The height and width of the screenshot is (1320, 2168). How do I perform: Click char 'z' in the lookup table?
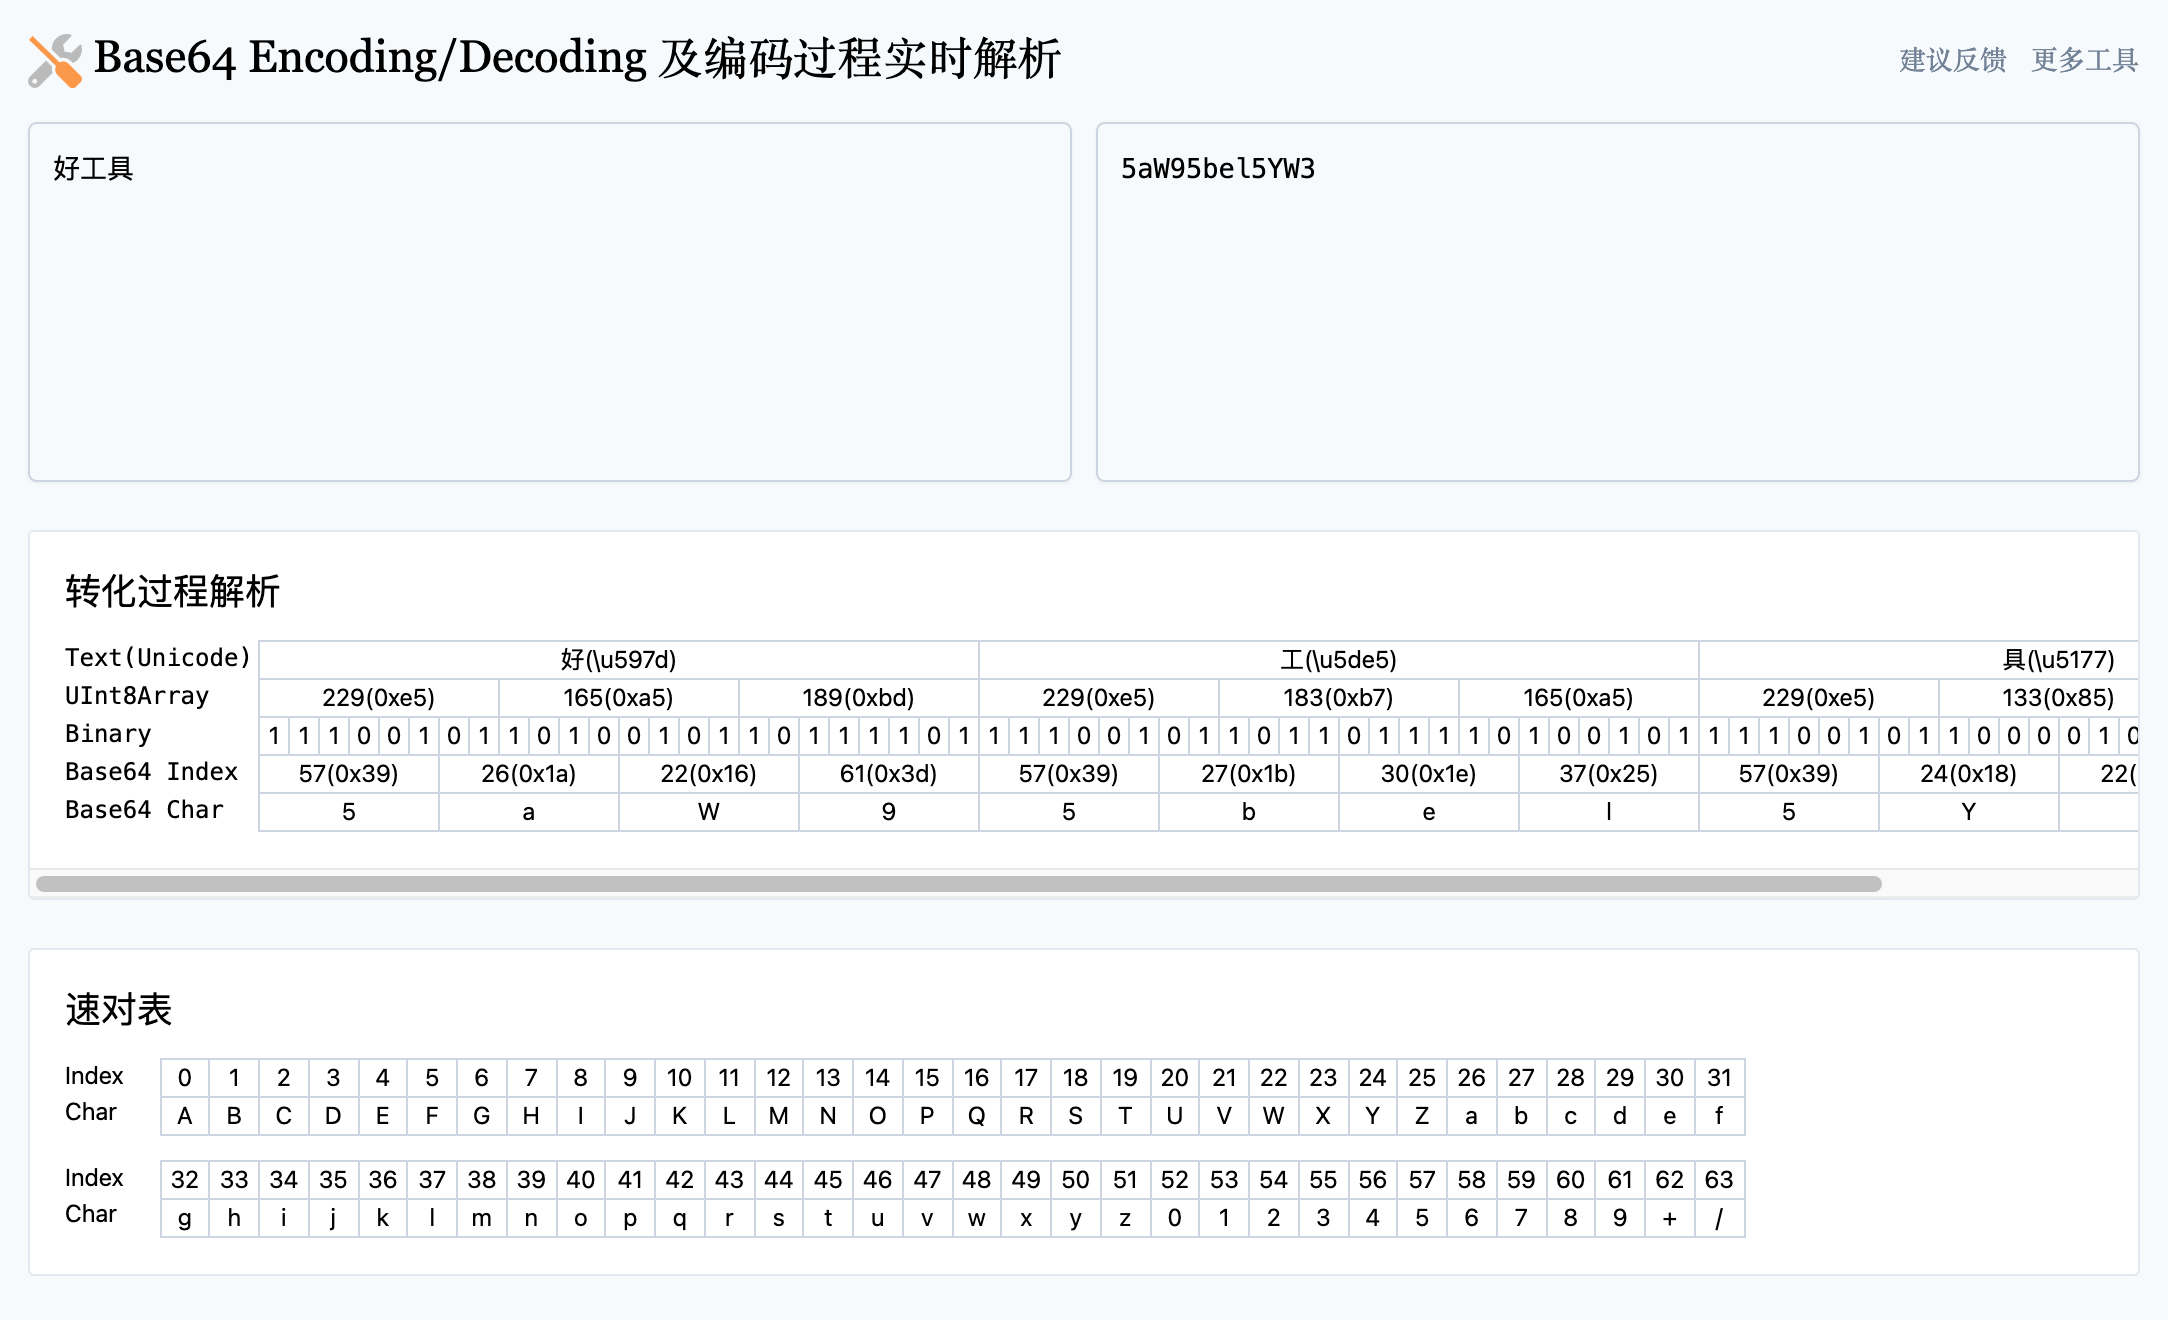pyautogui.click(x=1125, y=1218)
